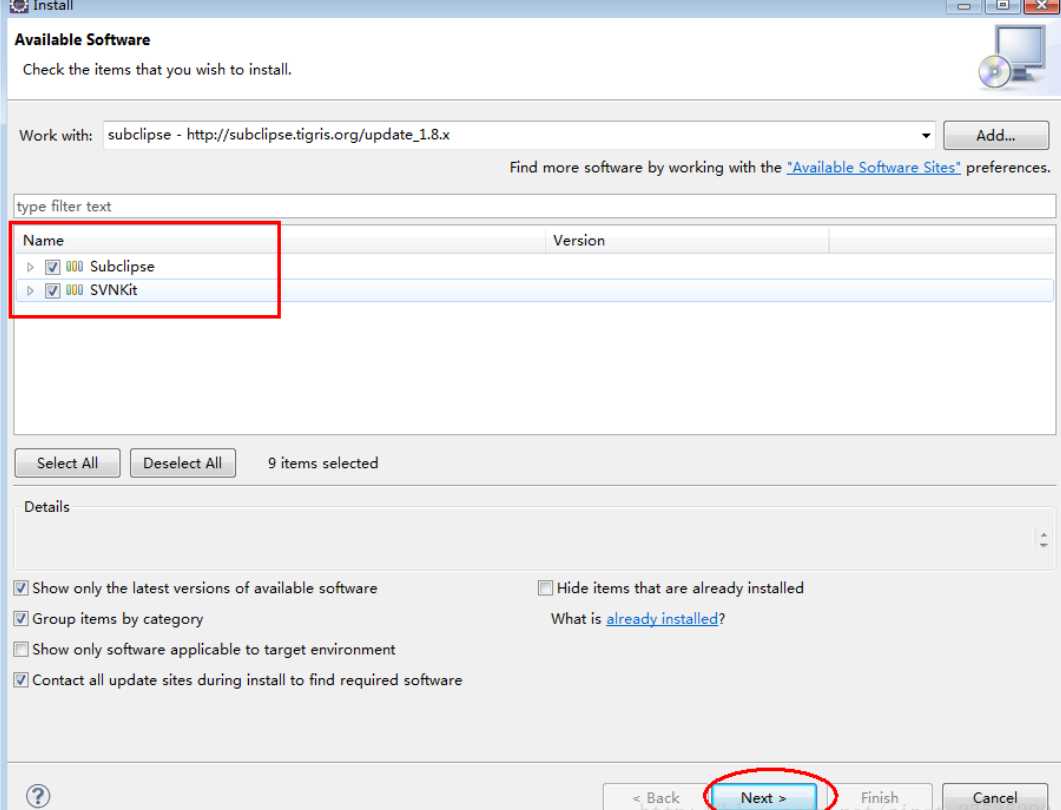
Task: Click the Name column header
Action: (279, 240)
